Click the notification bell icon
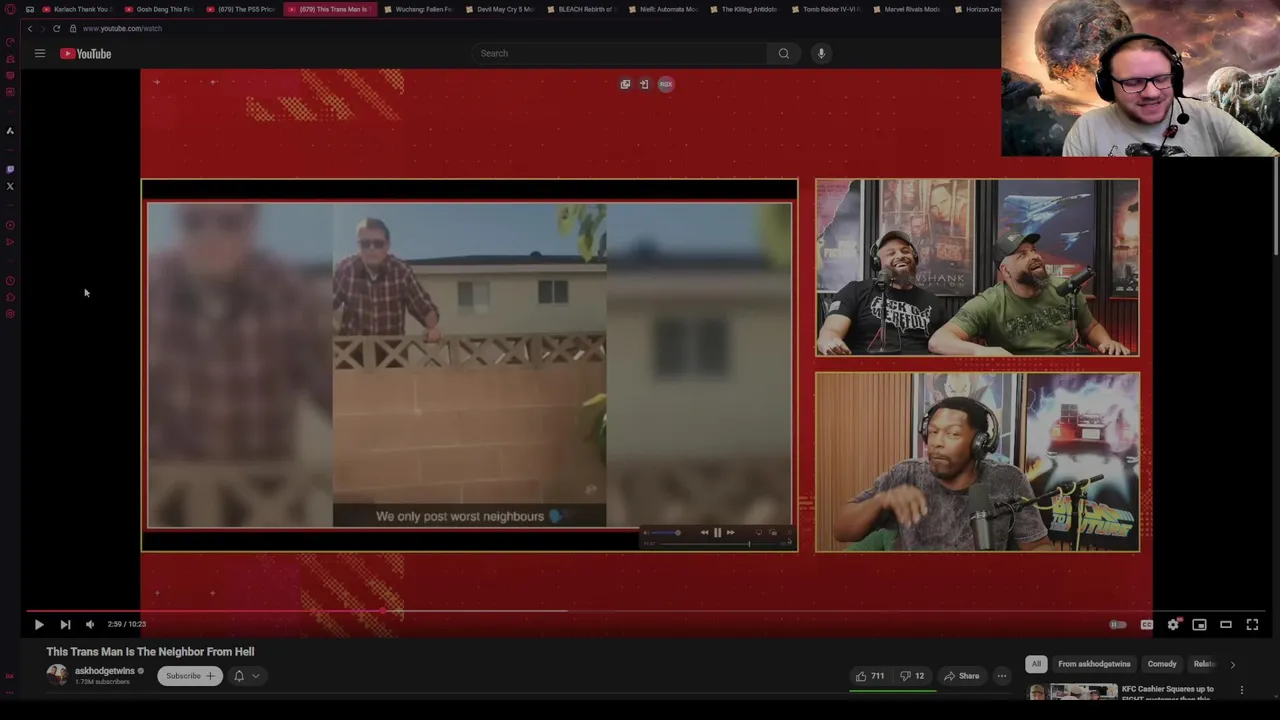 239,676
